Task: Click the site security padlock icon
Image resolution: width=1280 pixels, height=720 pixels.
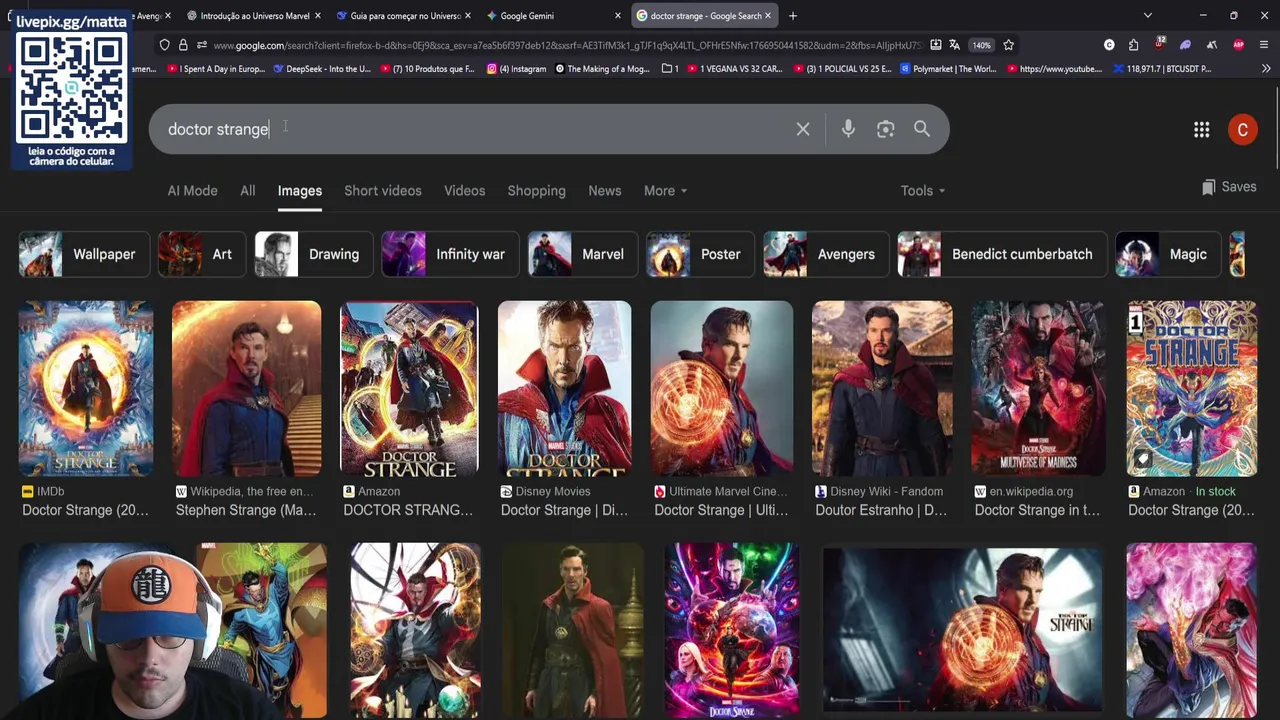Action: click(x=183, y=45)
